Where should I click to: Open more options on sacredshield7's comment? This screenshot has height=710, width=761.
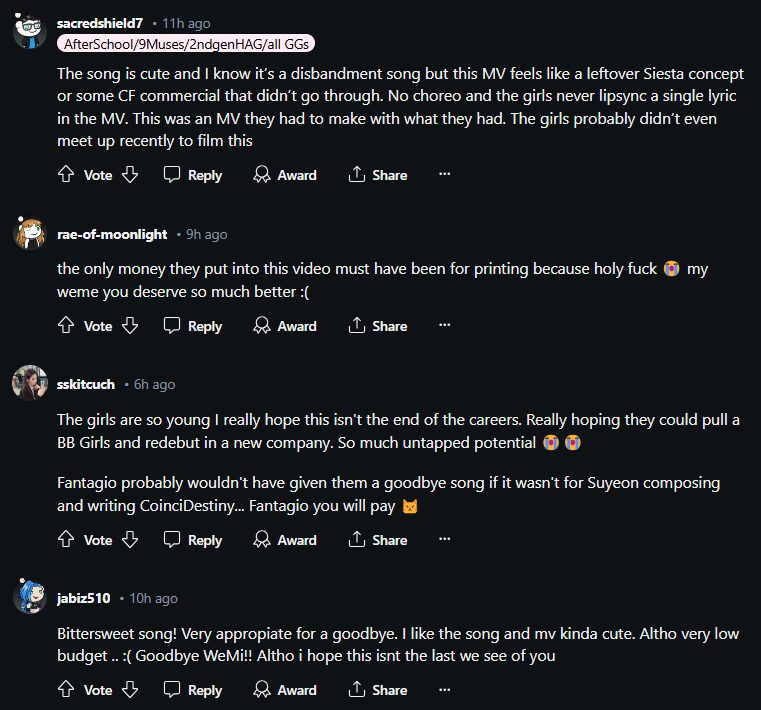point(445,174)
